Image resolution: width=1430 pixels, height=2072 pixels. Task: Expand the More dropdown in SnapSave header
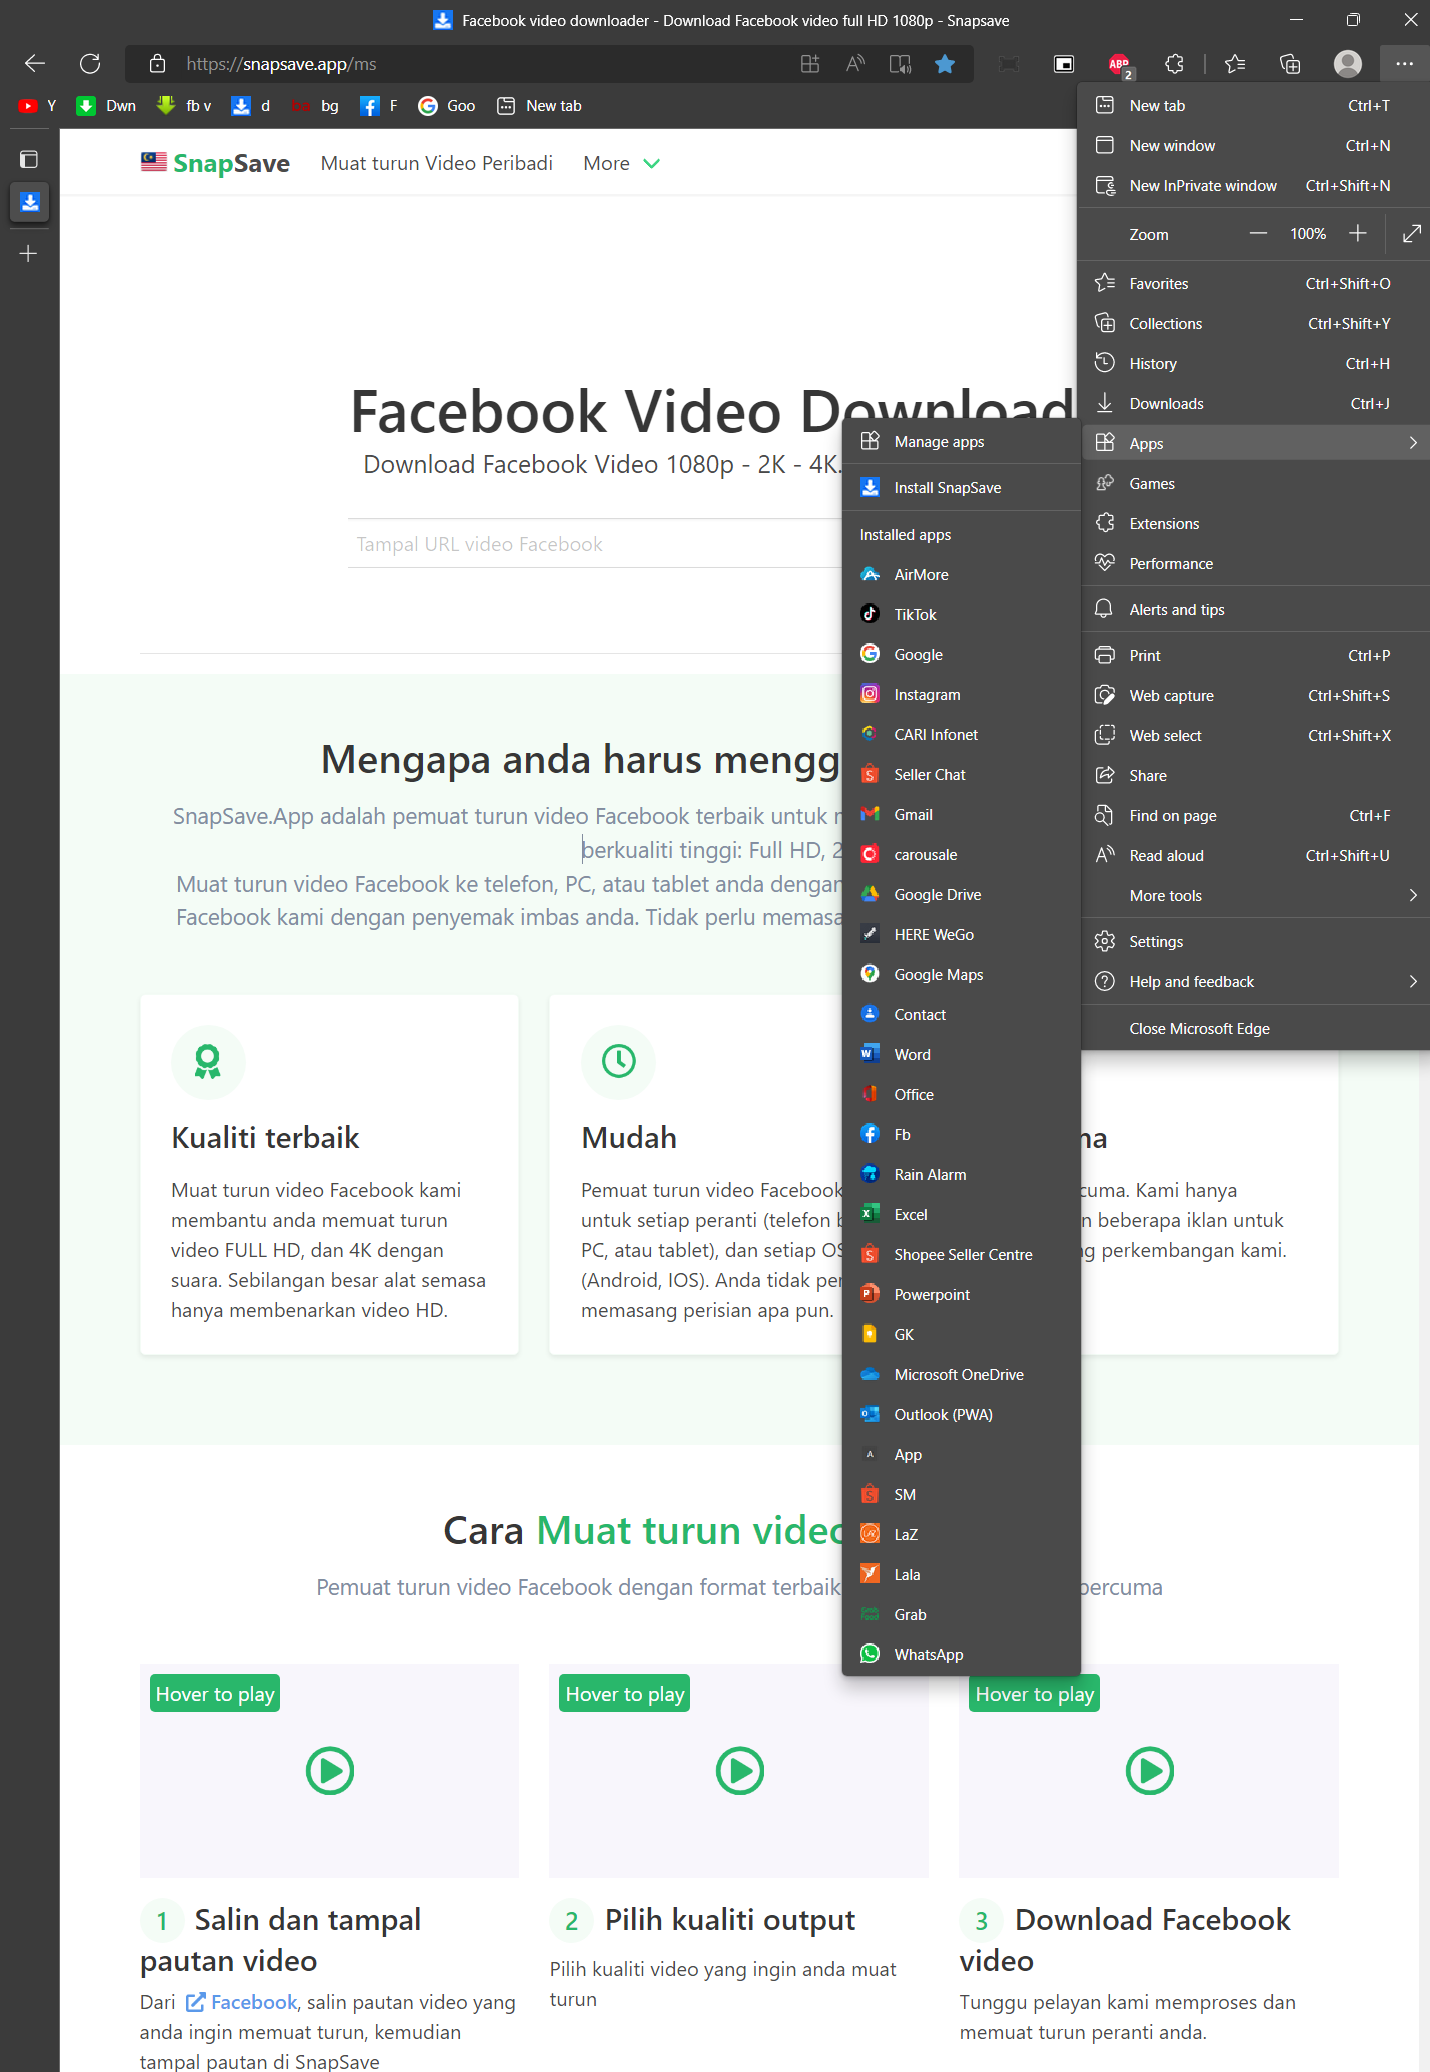(621, 164)
